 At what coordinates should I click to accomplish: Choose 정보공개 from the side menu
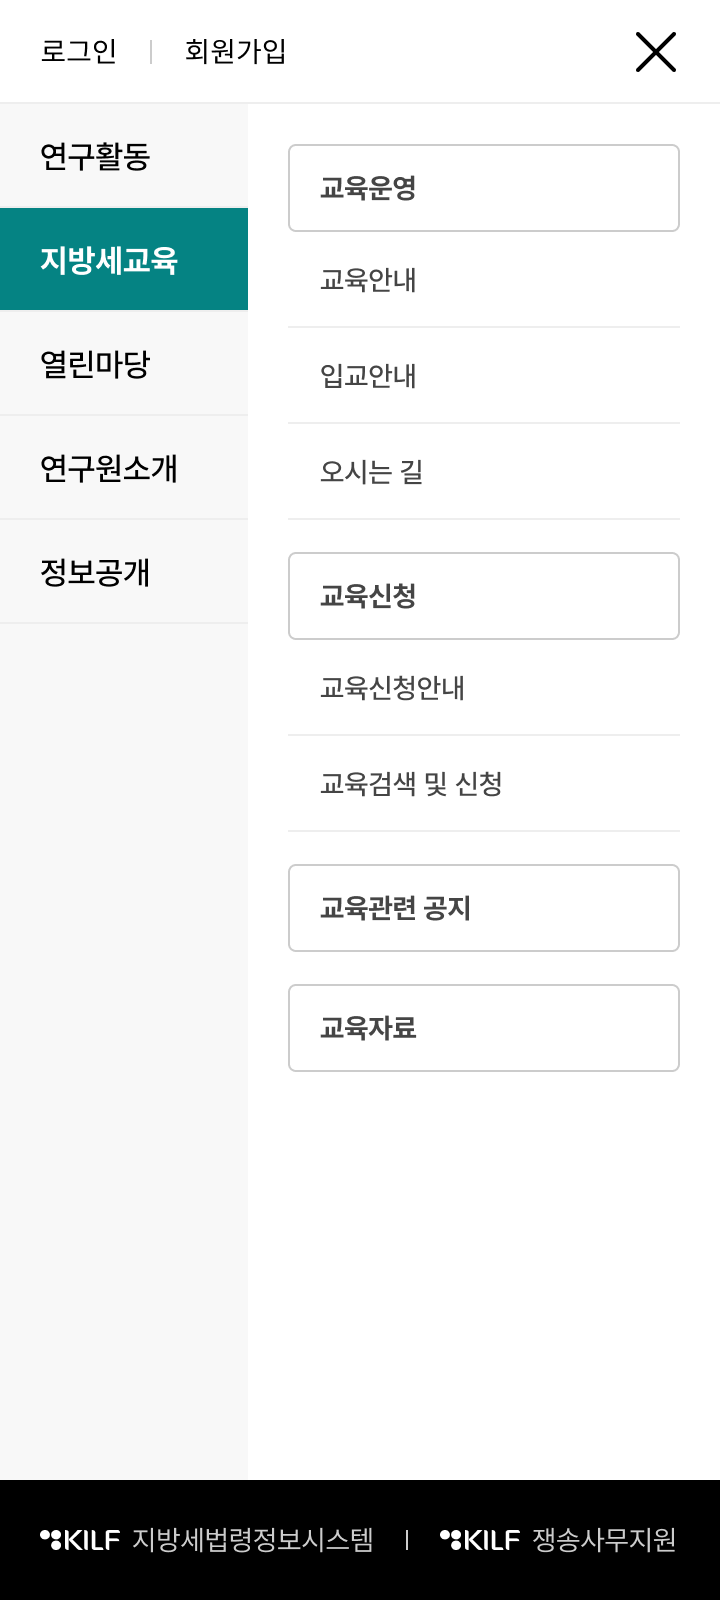point(96,572)
